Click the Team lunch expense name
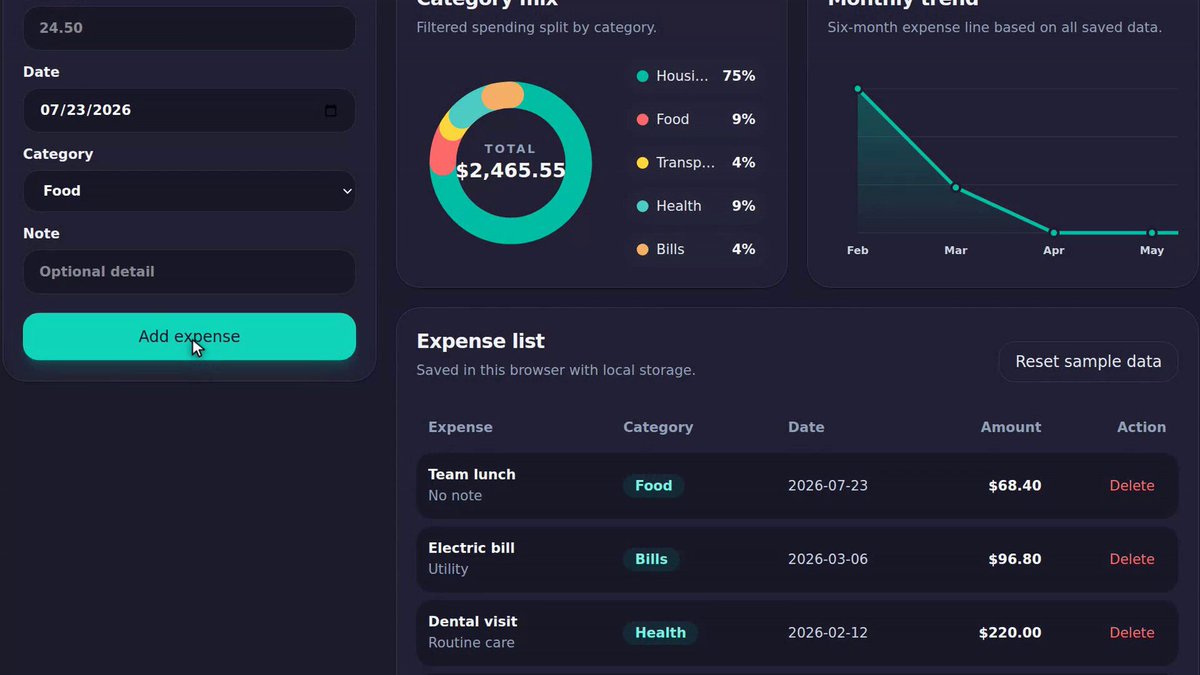The height and width of the screenshot is (675, 1200). click(472, 475)
